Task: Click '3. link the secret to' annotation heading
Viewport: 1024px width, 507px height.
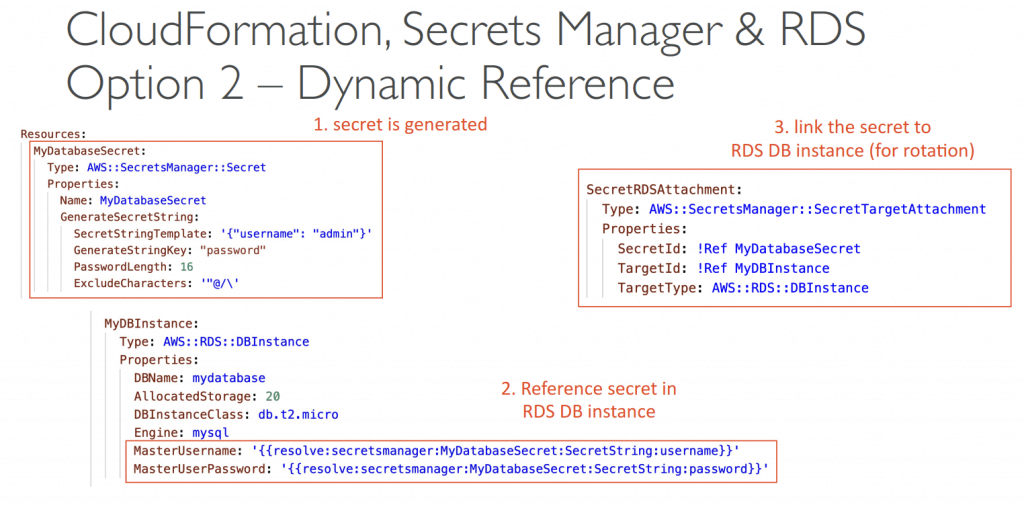Action: [853, 127]
